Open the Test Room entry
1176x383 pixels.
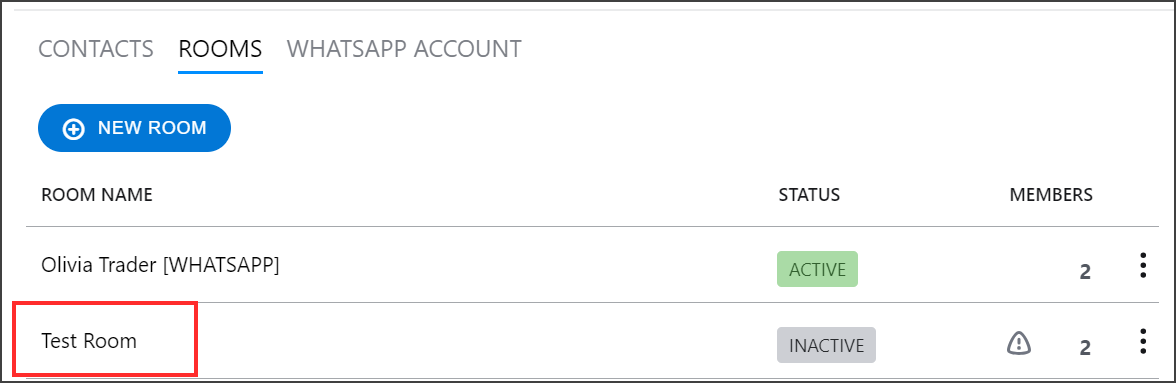click(x=89, y=341)
